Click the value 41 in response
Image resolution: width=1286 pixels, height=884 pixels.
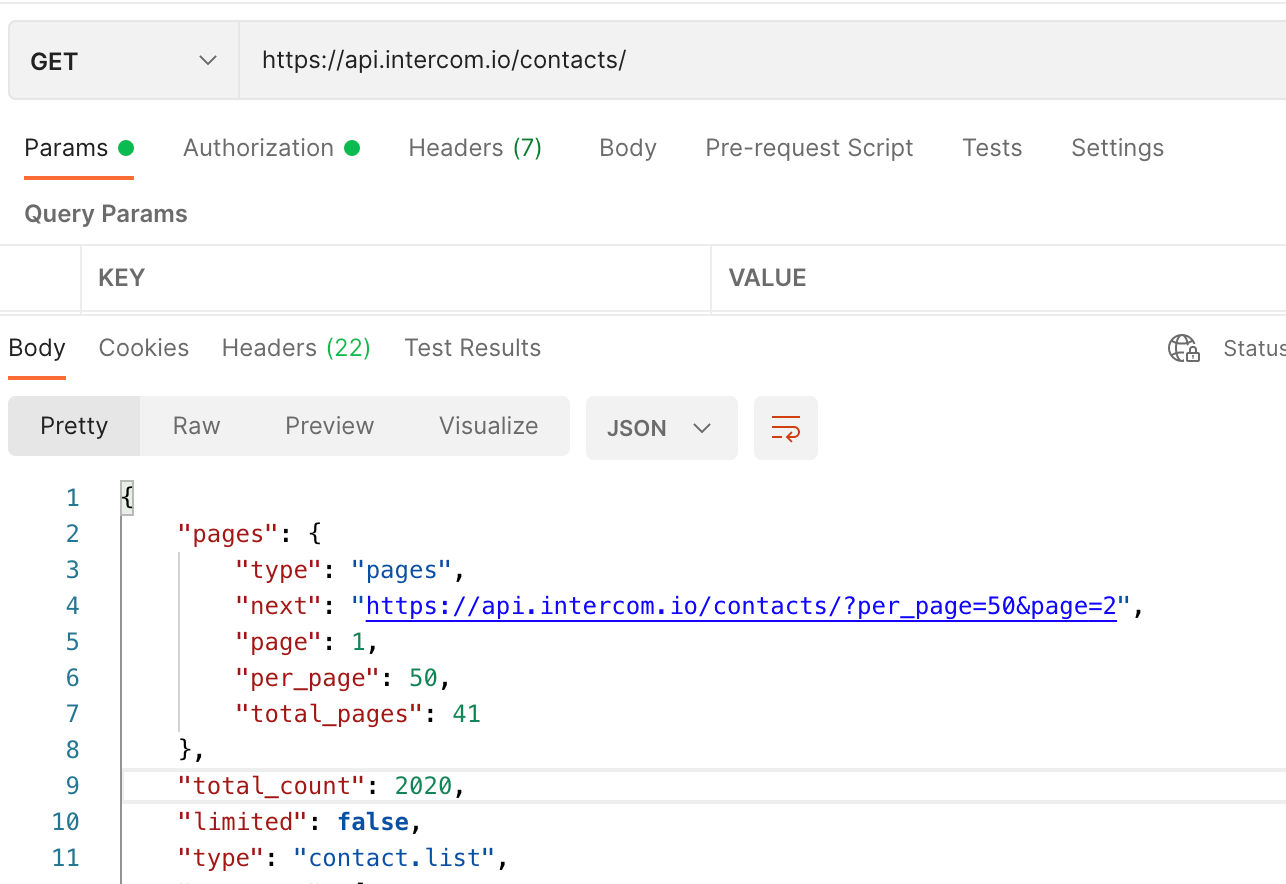pyautogui.click(x=467, y=714)
